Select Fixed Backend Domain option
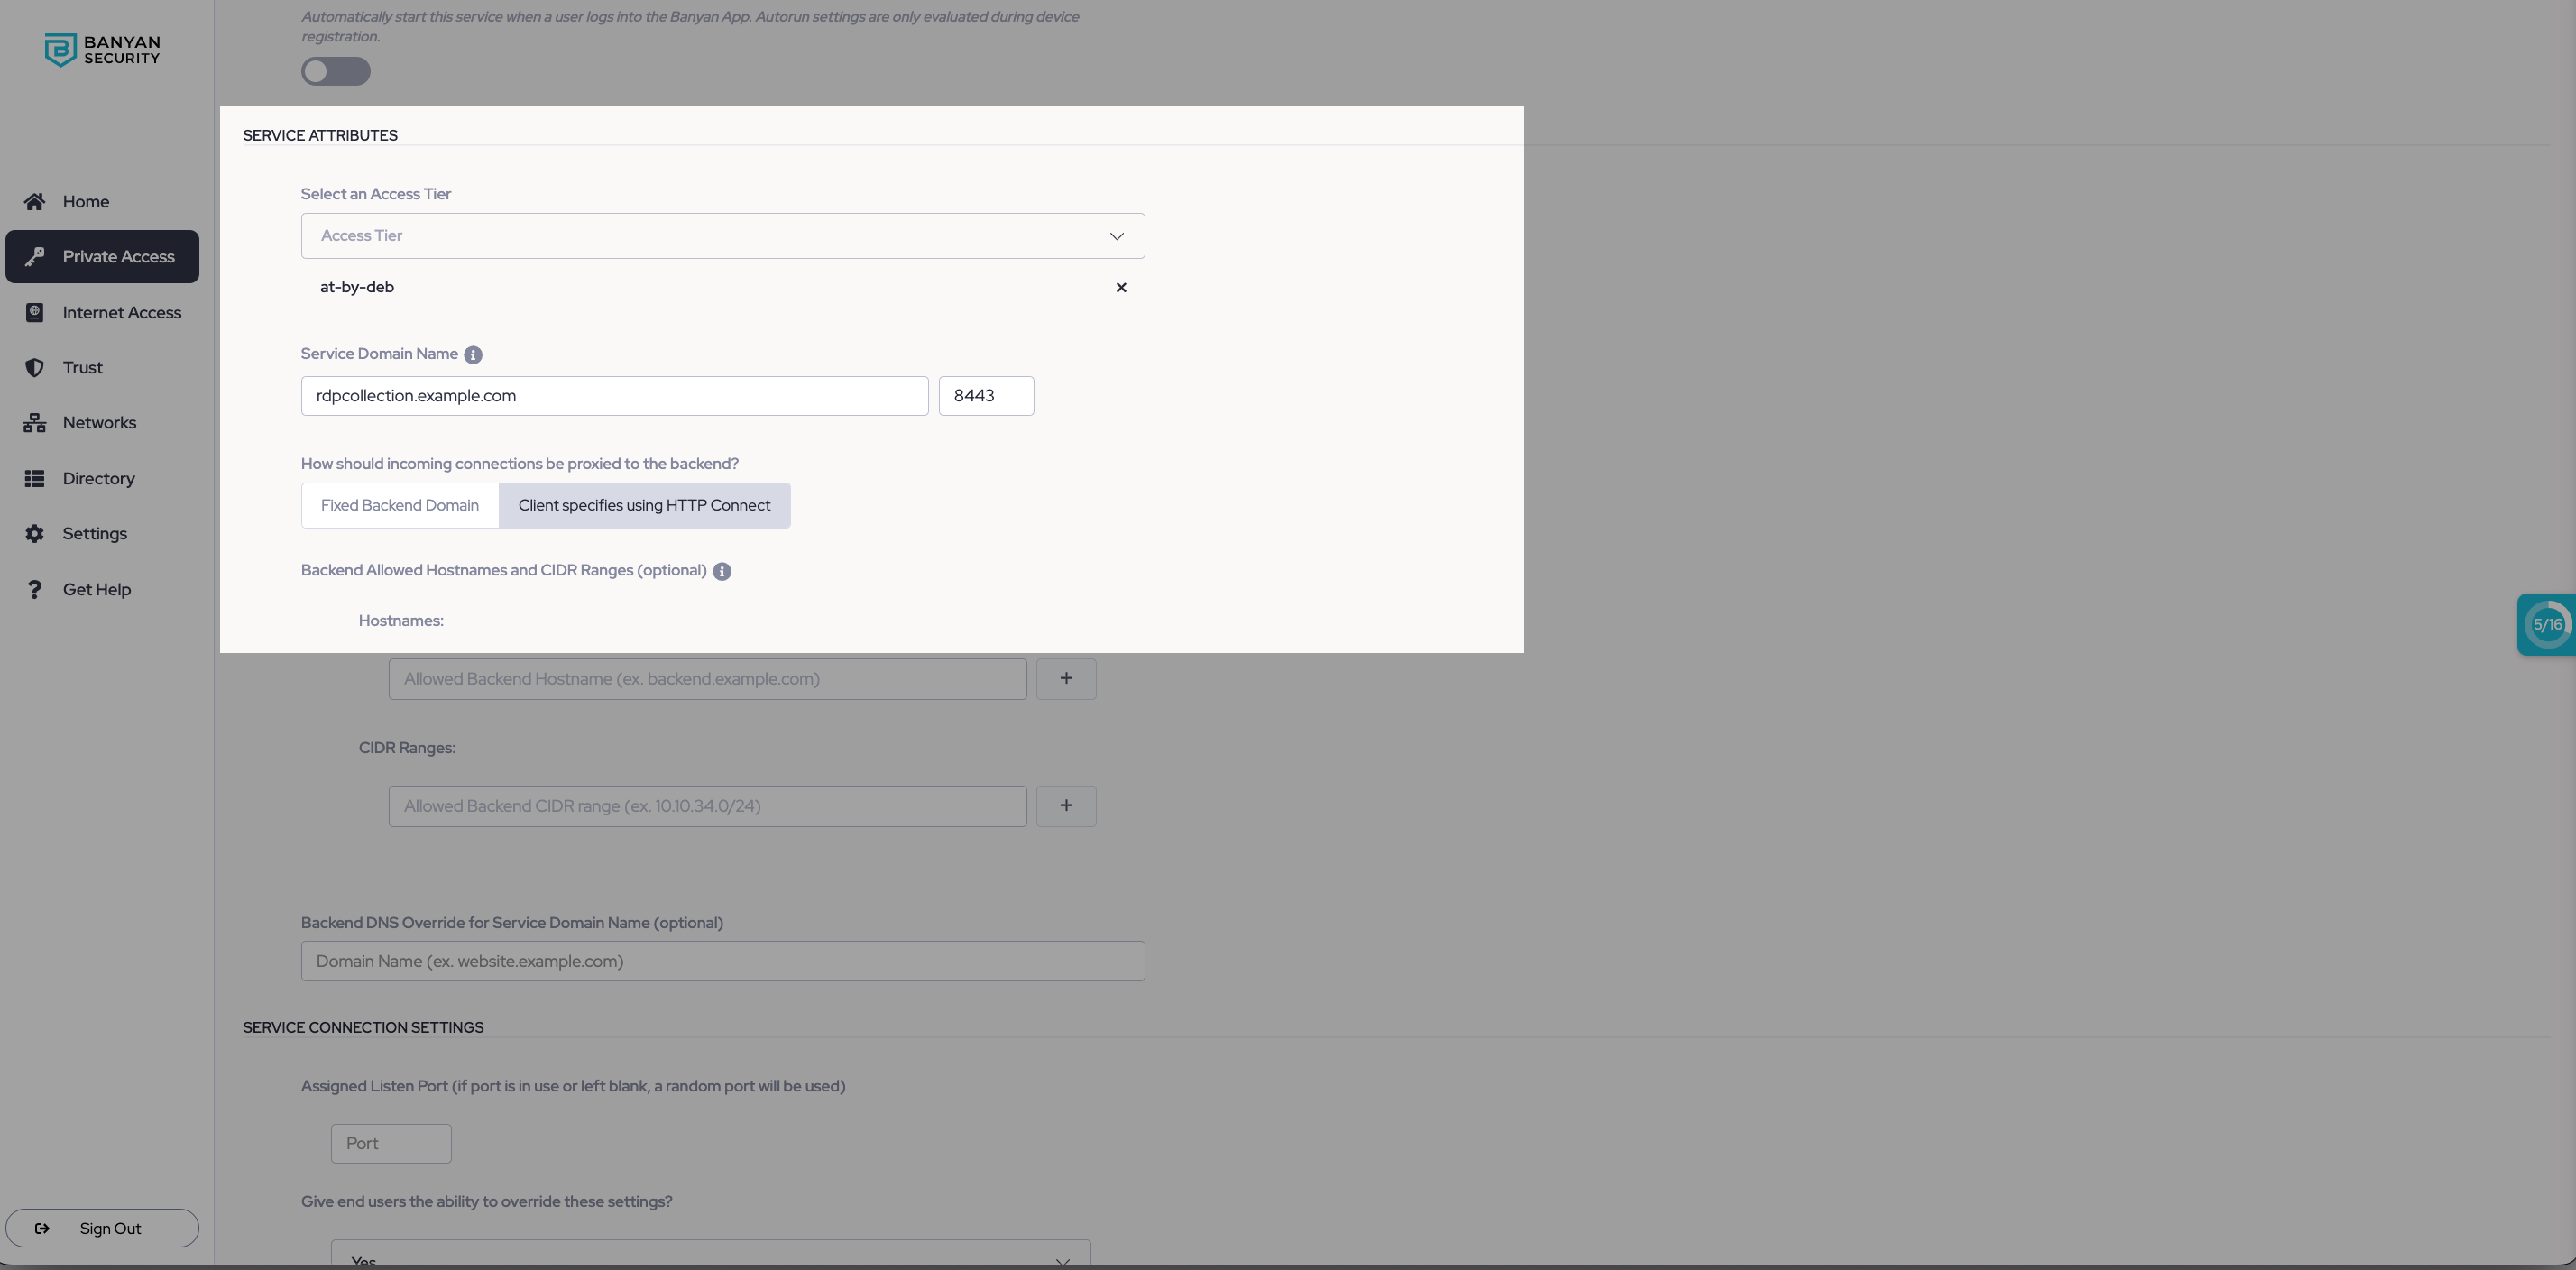This screenshot has height=1270, width=2576. pos(400,506)
